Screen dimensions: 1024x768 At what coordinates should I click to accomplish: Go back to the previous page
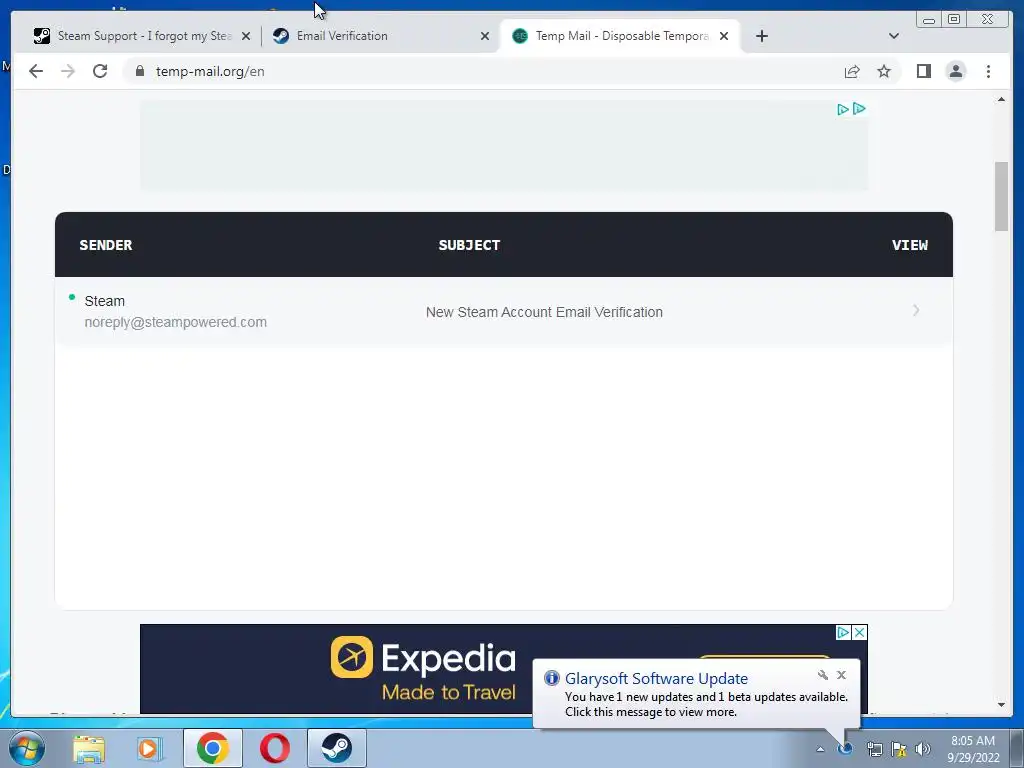[x=36, y=71]
